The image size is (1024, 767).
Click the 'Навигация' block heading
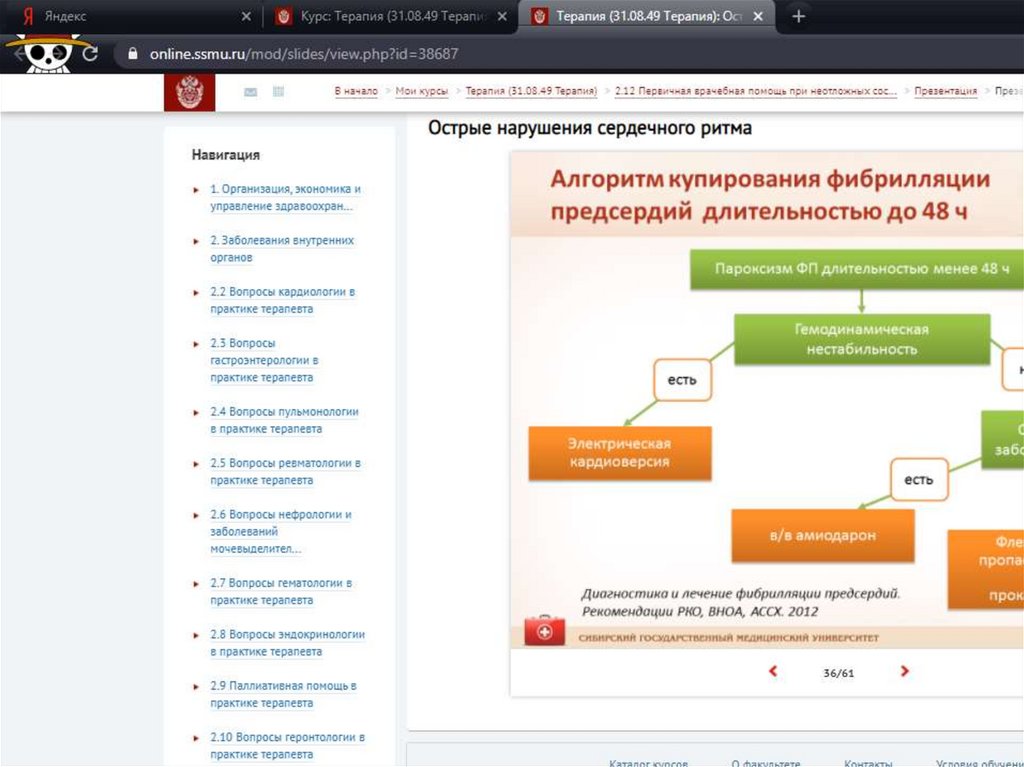pyautogui.click(x=225, y=155)
